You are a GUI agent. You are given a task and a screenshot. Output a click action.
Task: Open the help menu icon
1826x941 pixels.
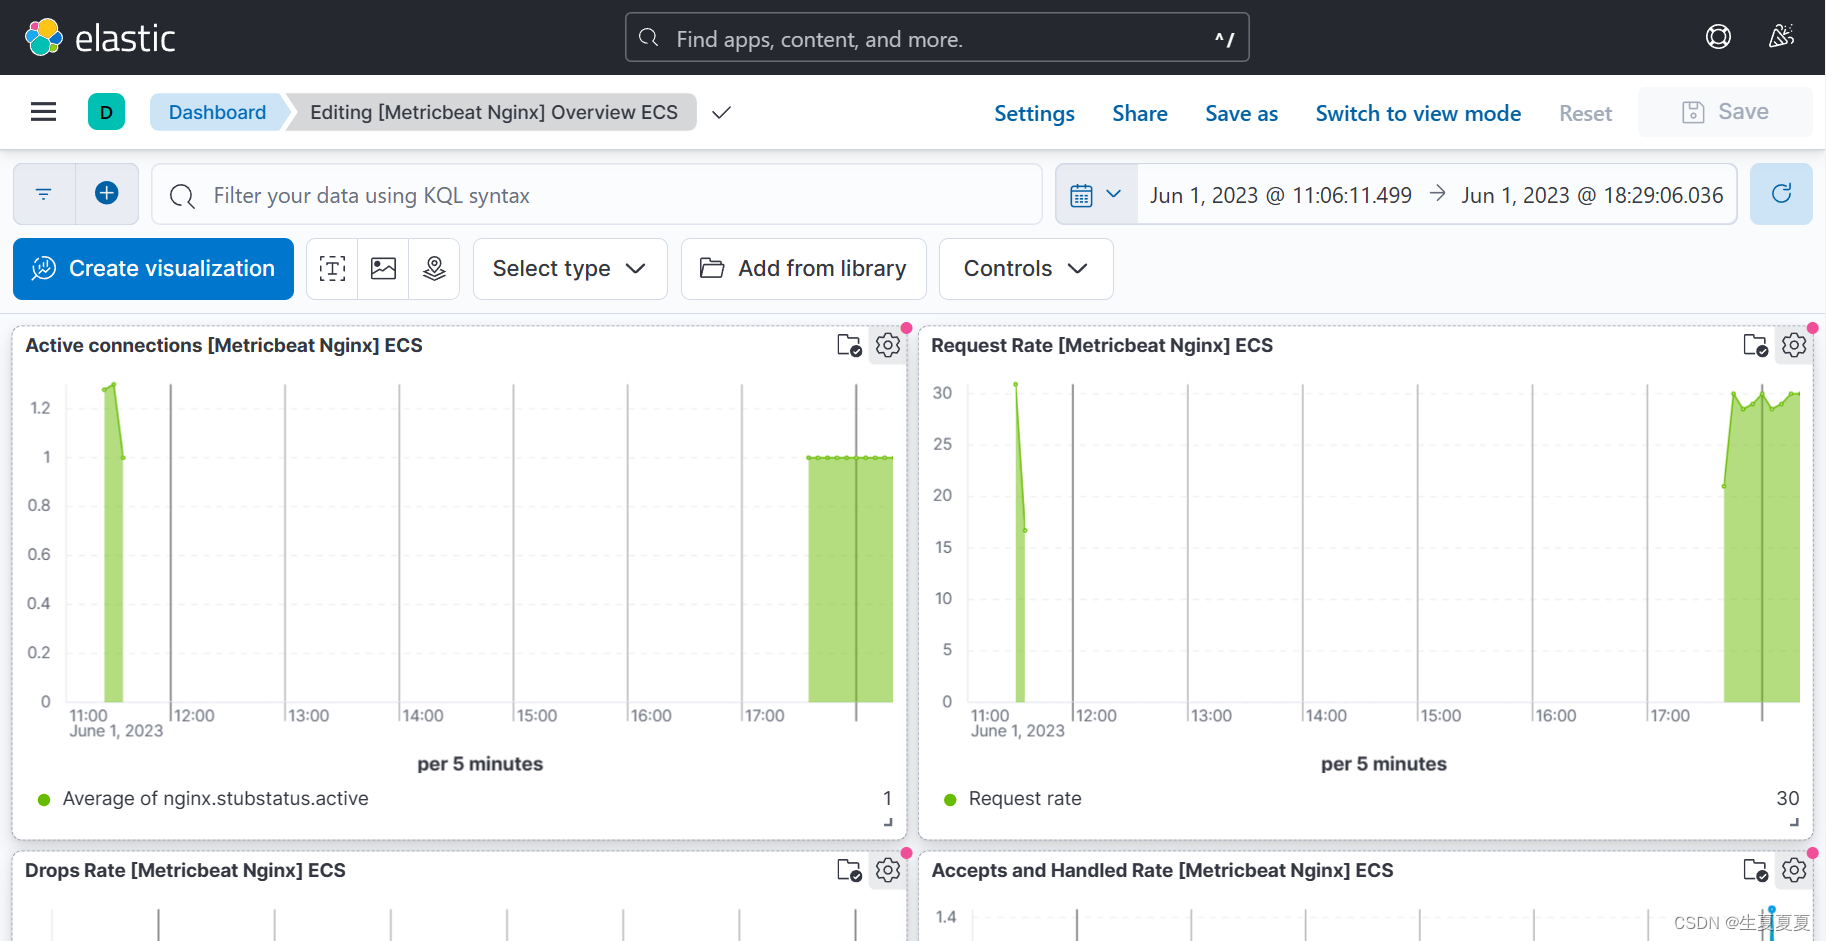coord(1718,37)
